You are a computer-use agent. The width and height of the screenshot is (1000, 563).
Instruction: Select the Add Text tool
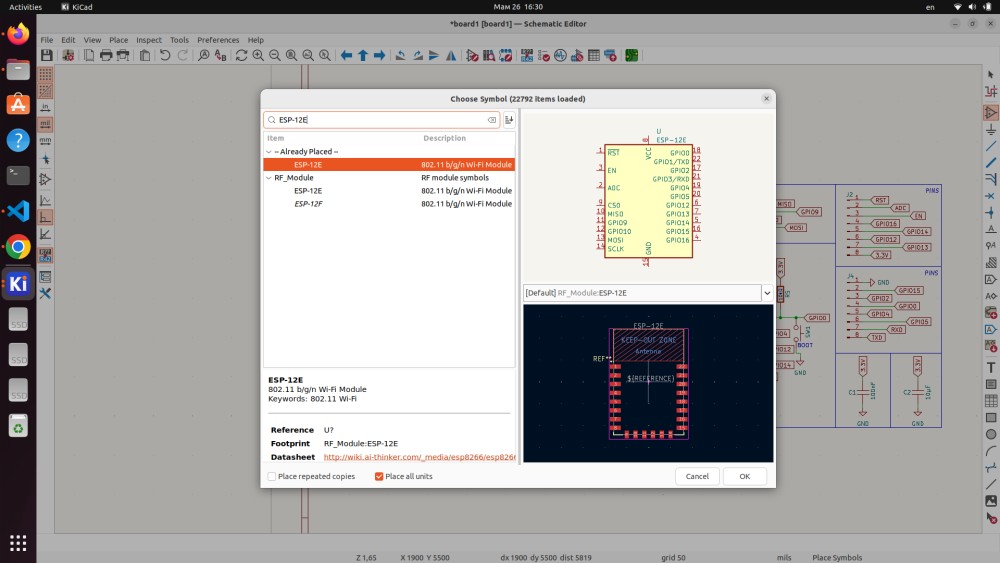pos(990,367)
